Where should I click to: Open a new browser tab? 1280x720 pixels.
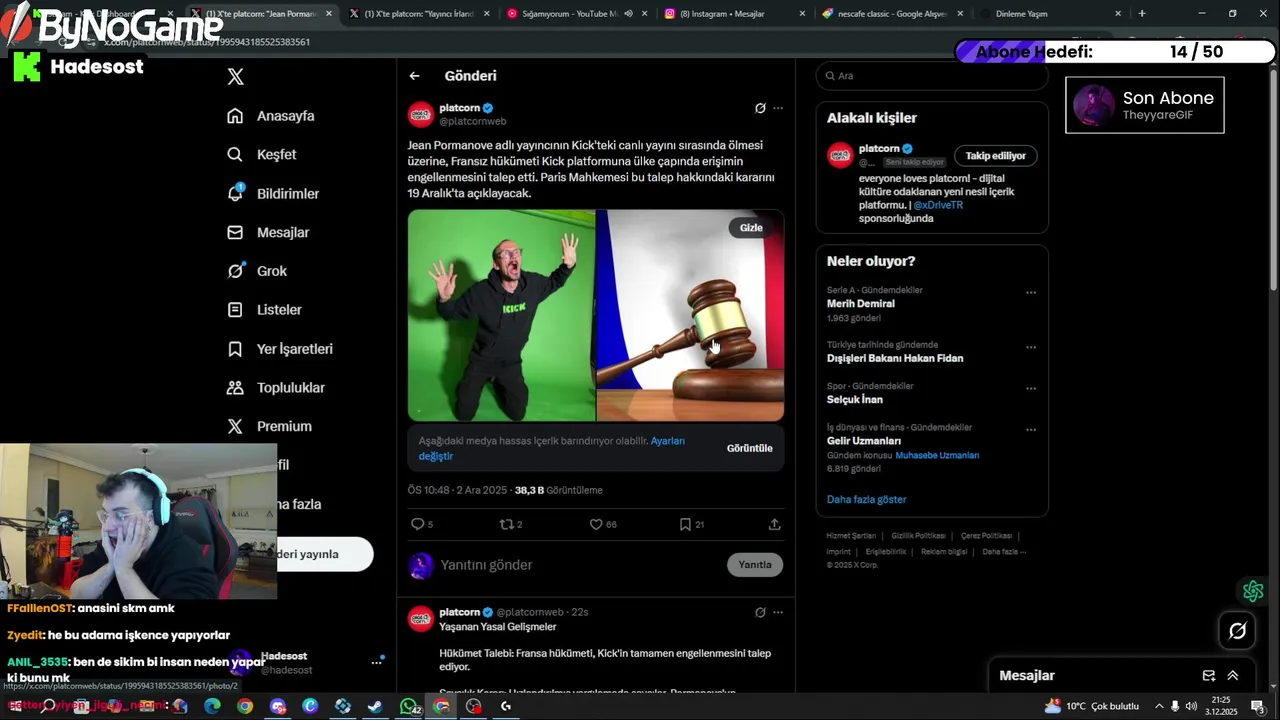pyautogui.click(x=1142, y=14)
